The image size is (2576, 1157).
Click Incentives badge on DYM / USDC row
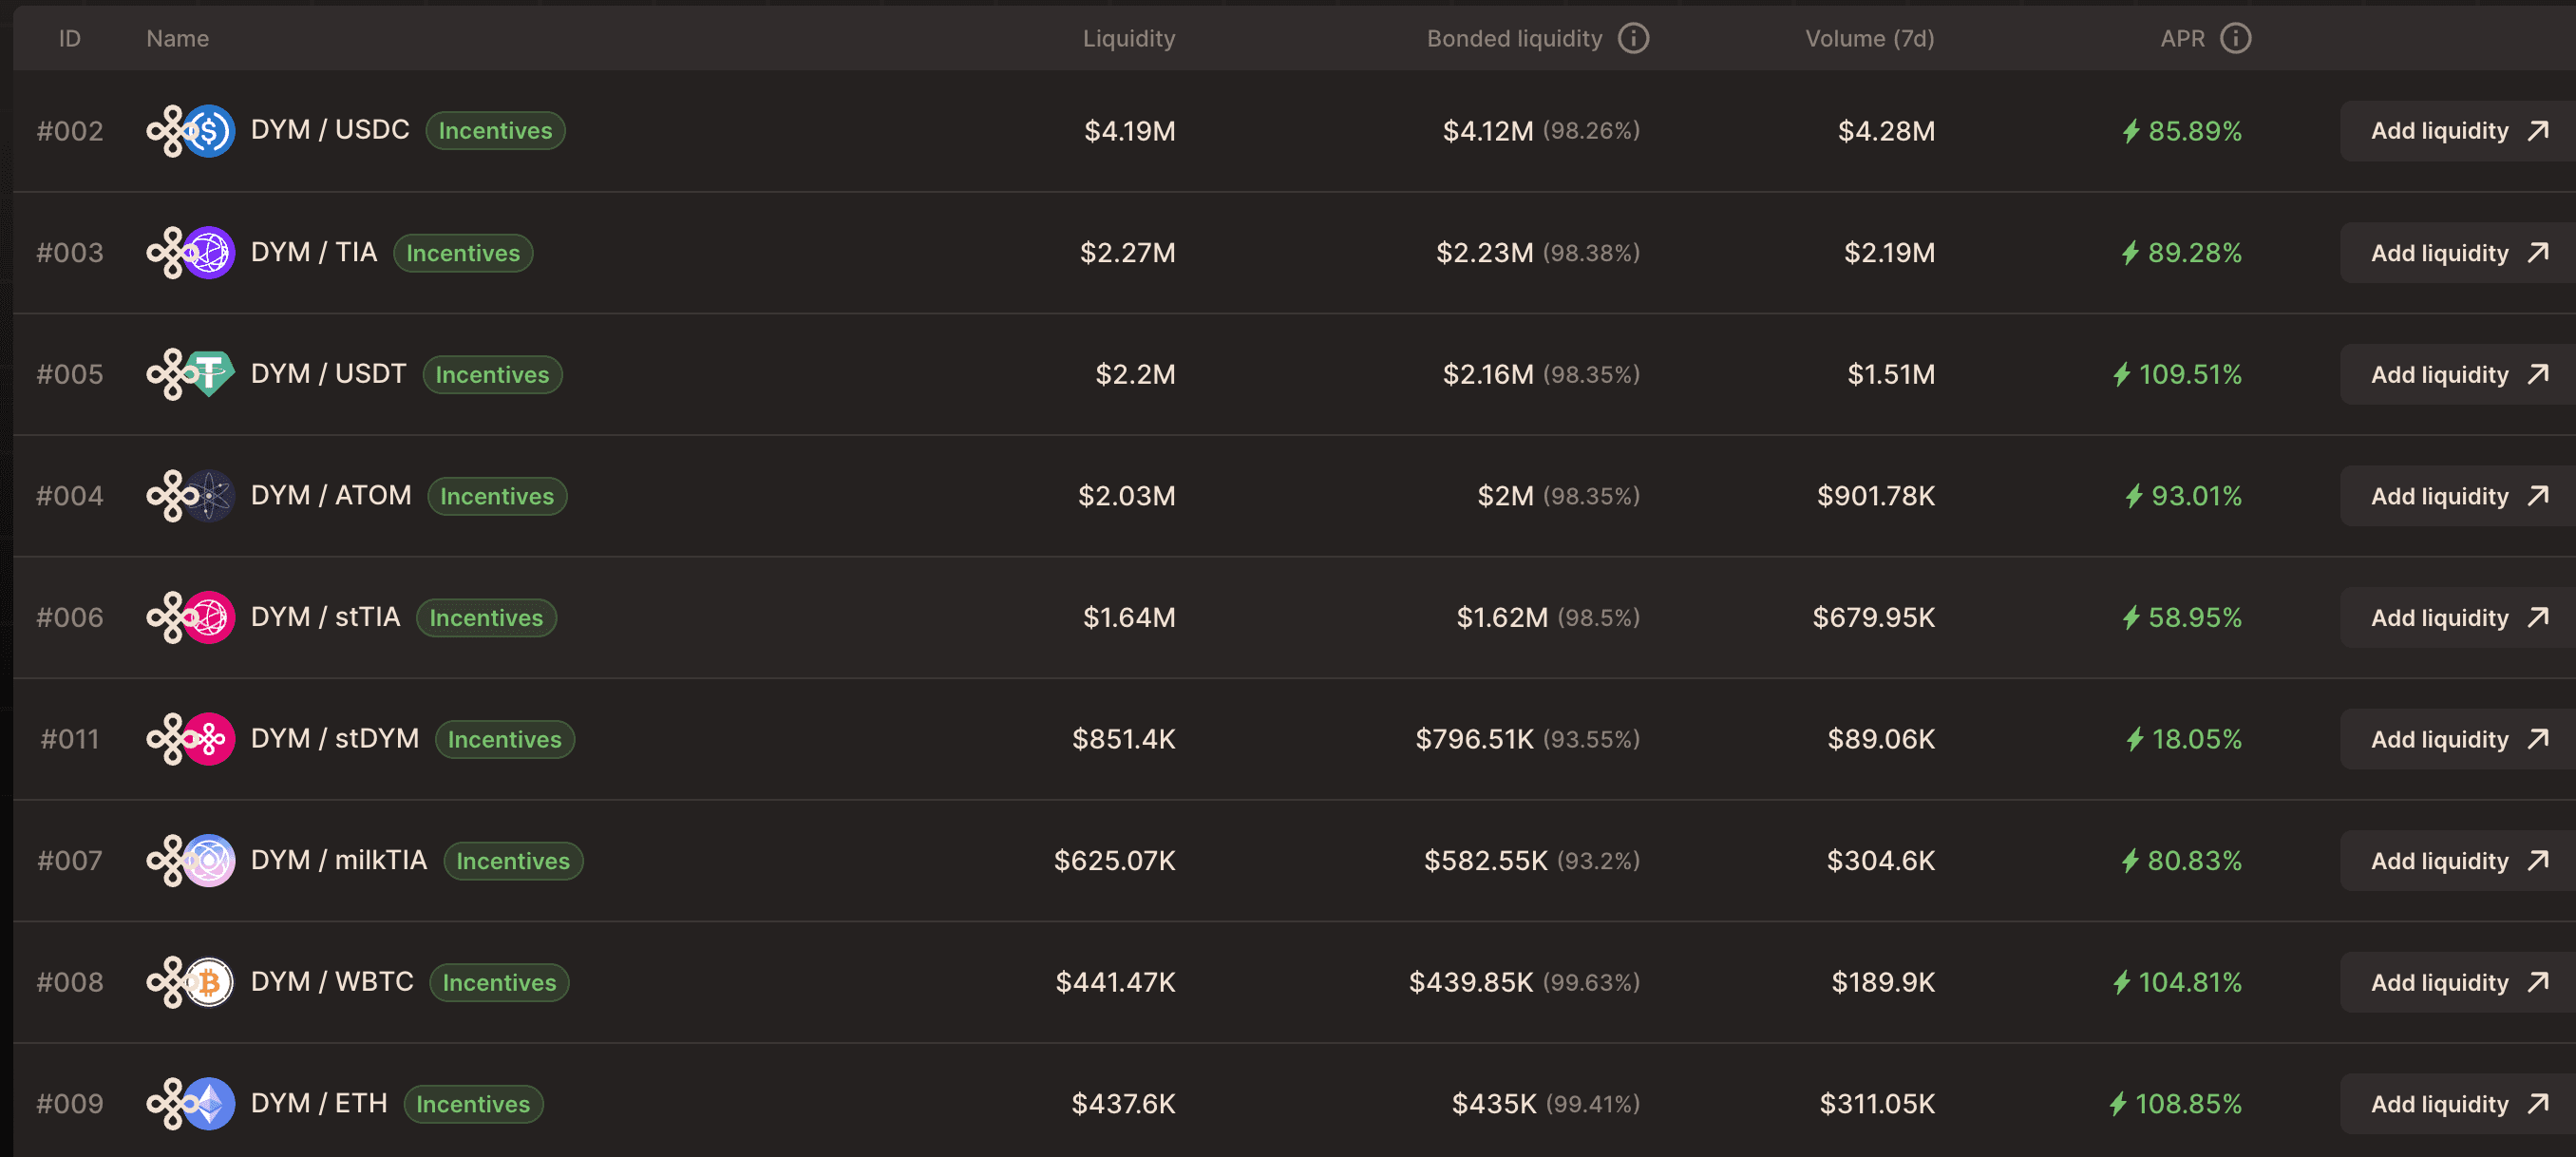(x=495, y=131)
